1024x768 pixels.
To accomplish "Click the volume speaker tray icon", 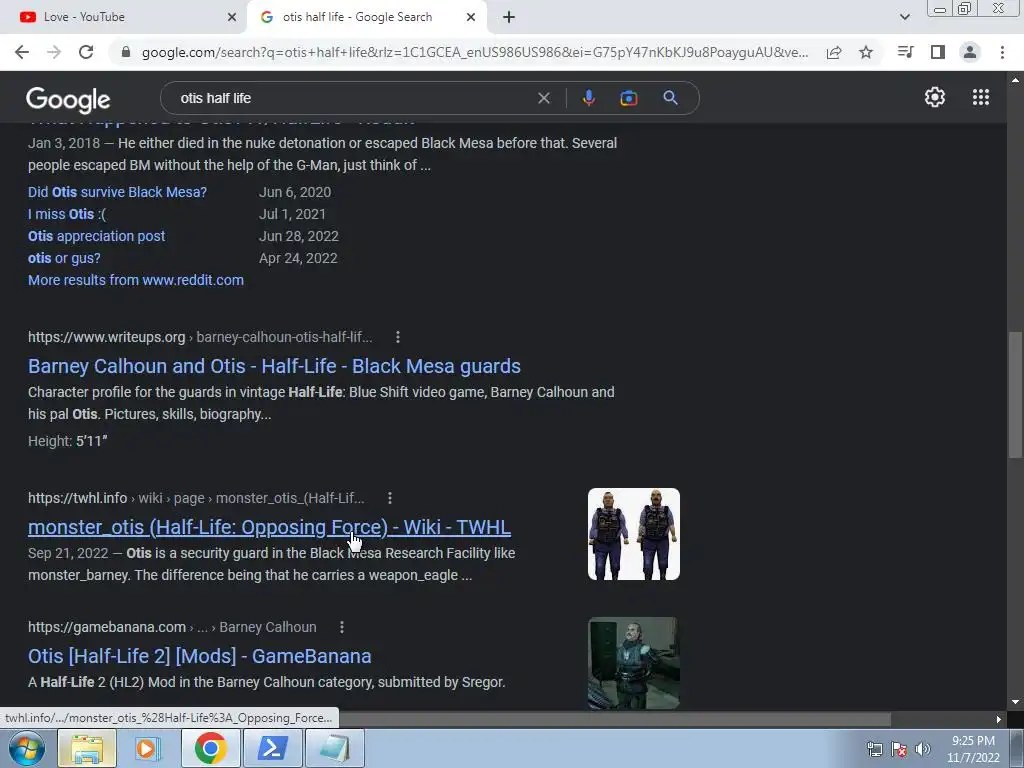I will pos(923,749).
